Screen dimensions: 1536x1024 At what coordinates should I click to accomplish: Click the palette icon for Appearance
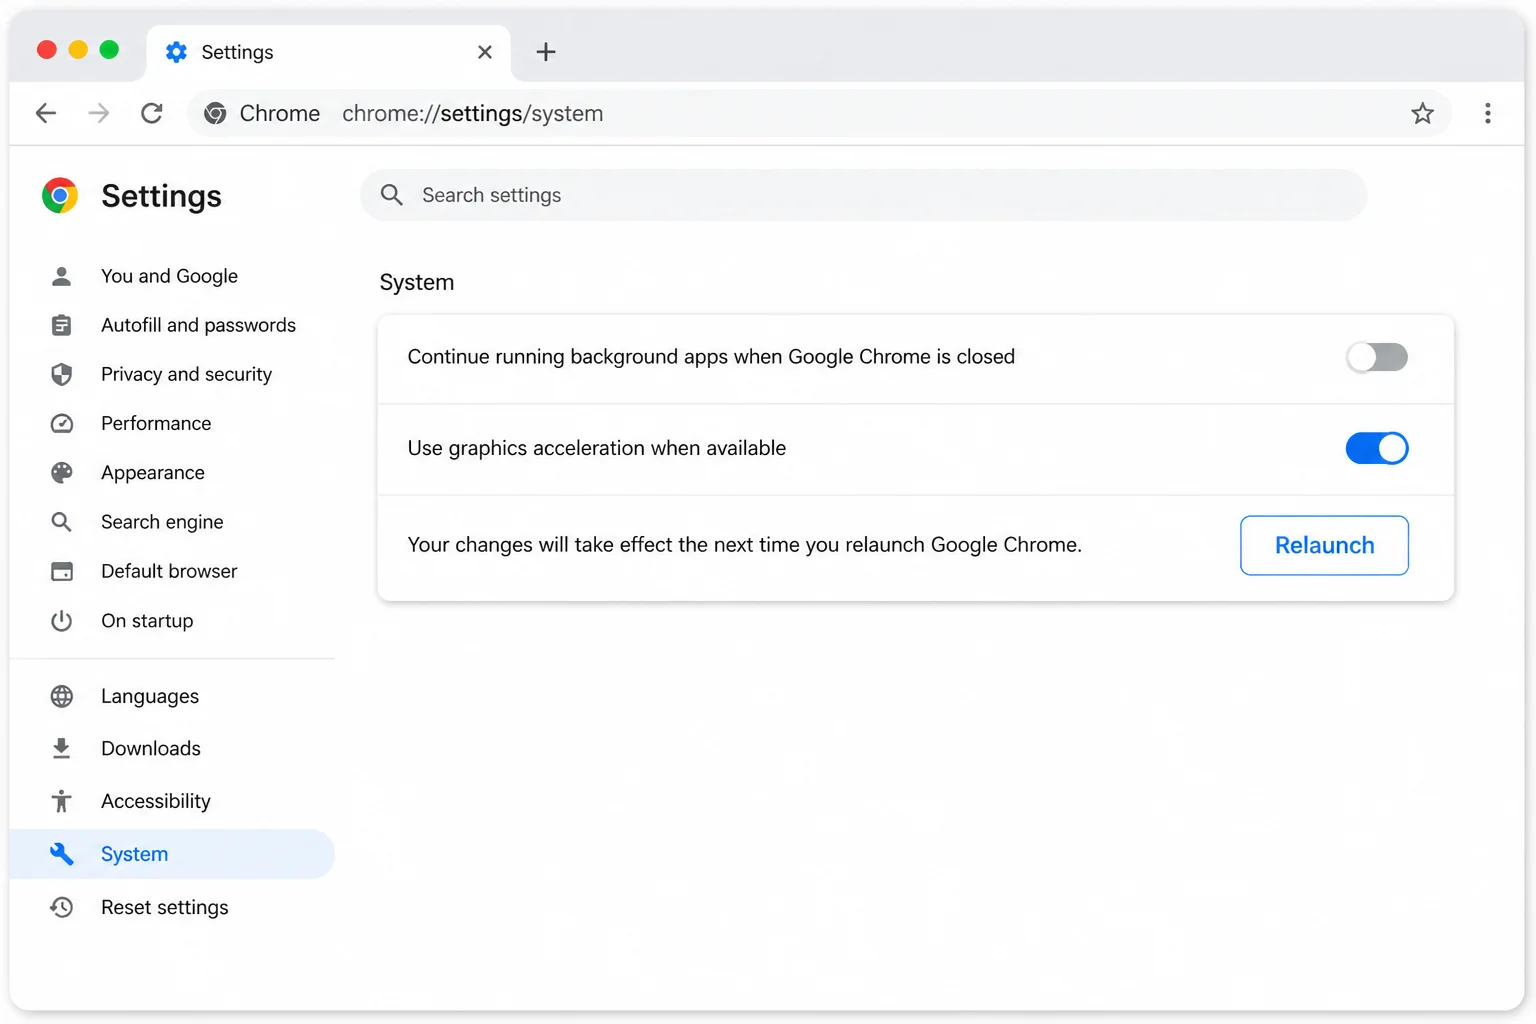coord(61,472)
